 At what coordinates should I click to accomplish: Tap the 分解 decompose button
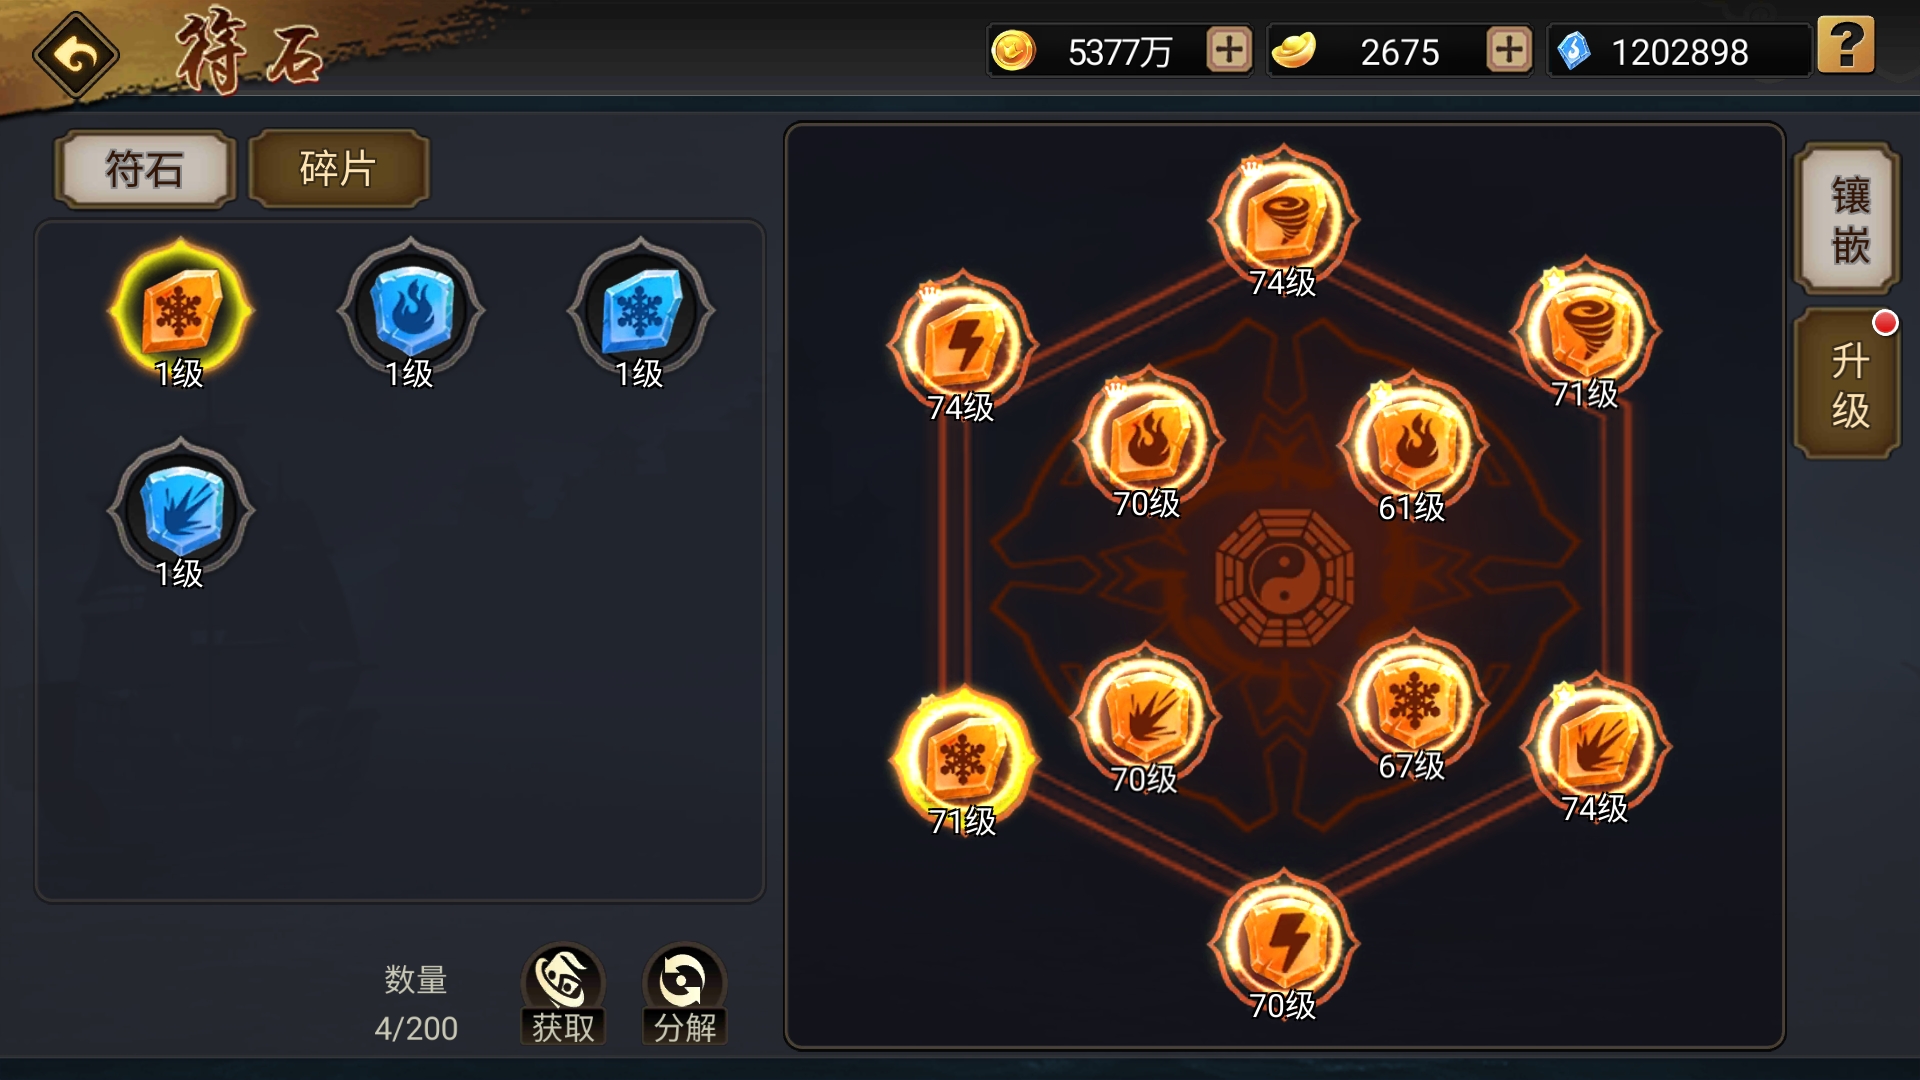click(685, 994)
